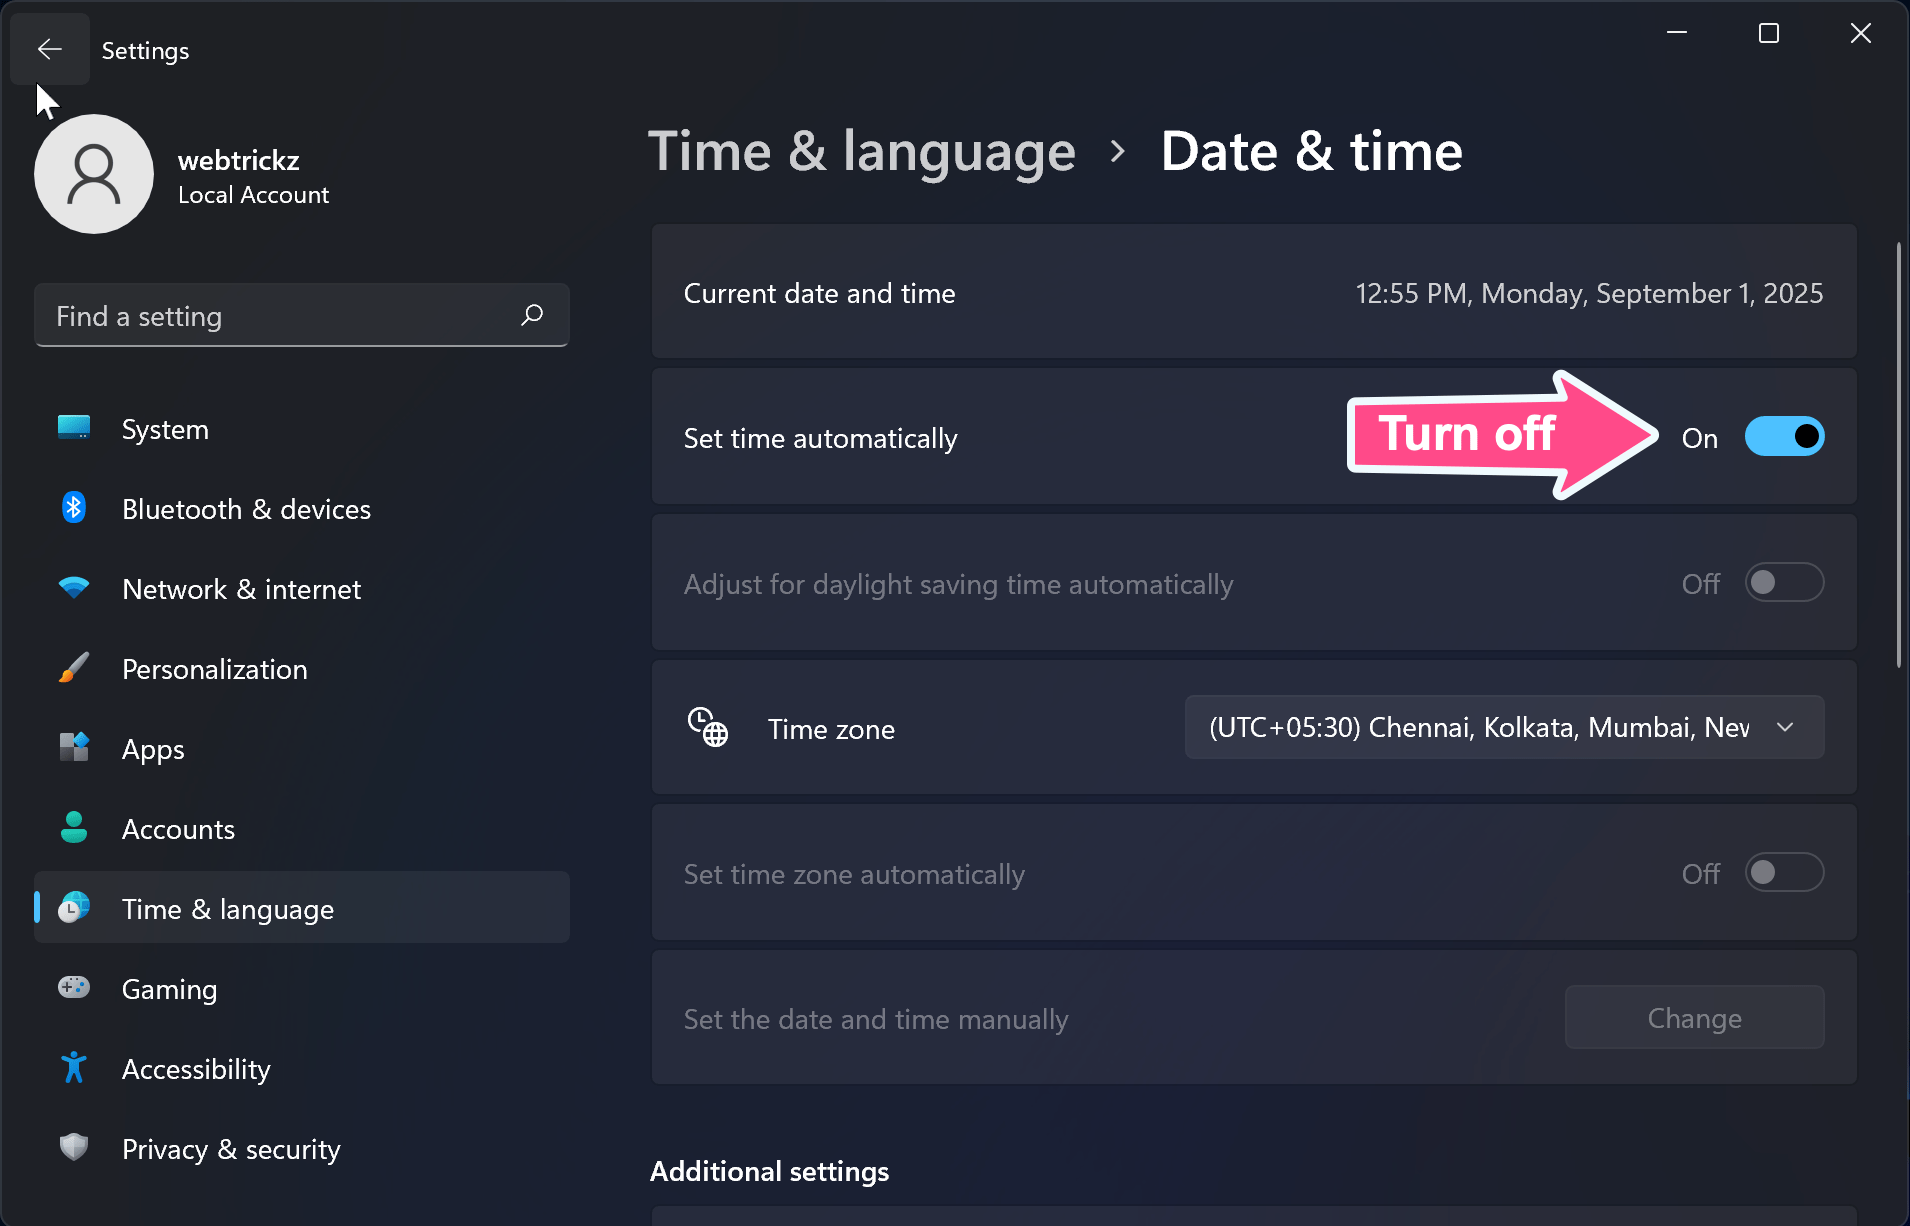1910x1226 pixels.
Task: Click the back arrow button
Action: pos(49,49)
